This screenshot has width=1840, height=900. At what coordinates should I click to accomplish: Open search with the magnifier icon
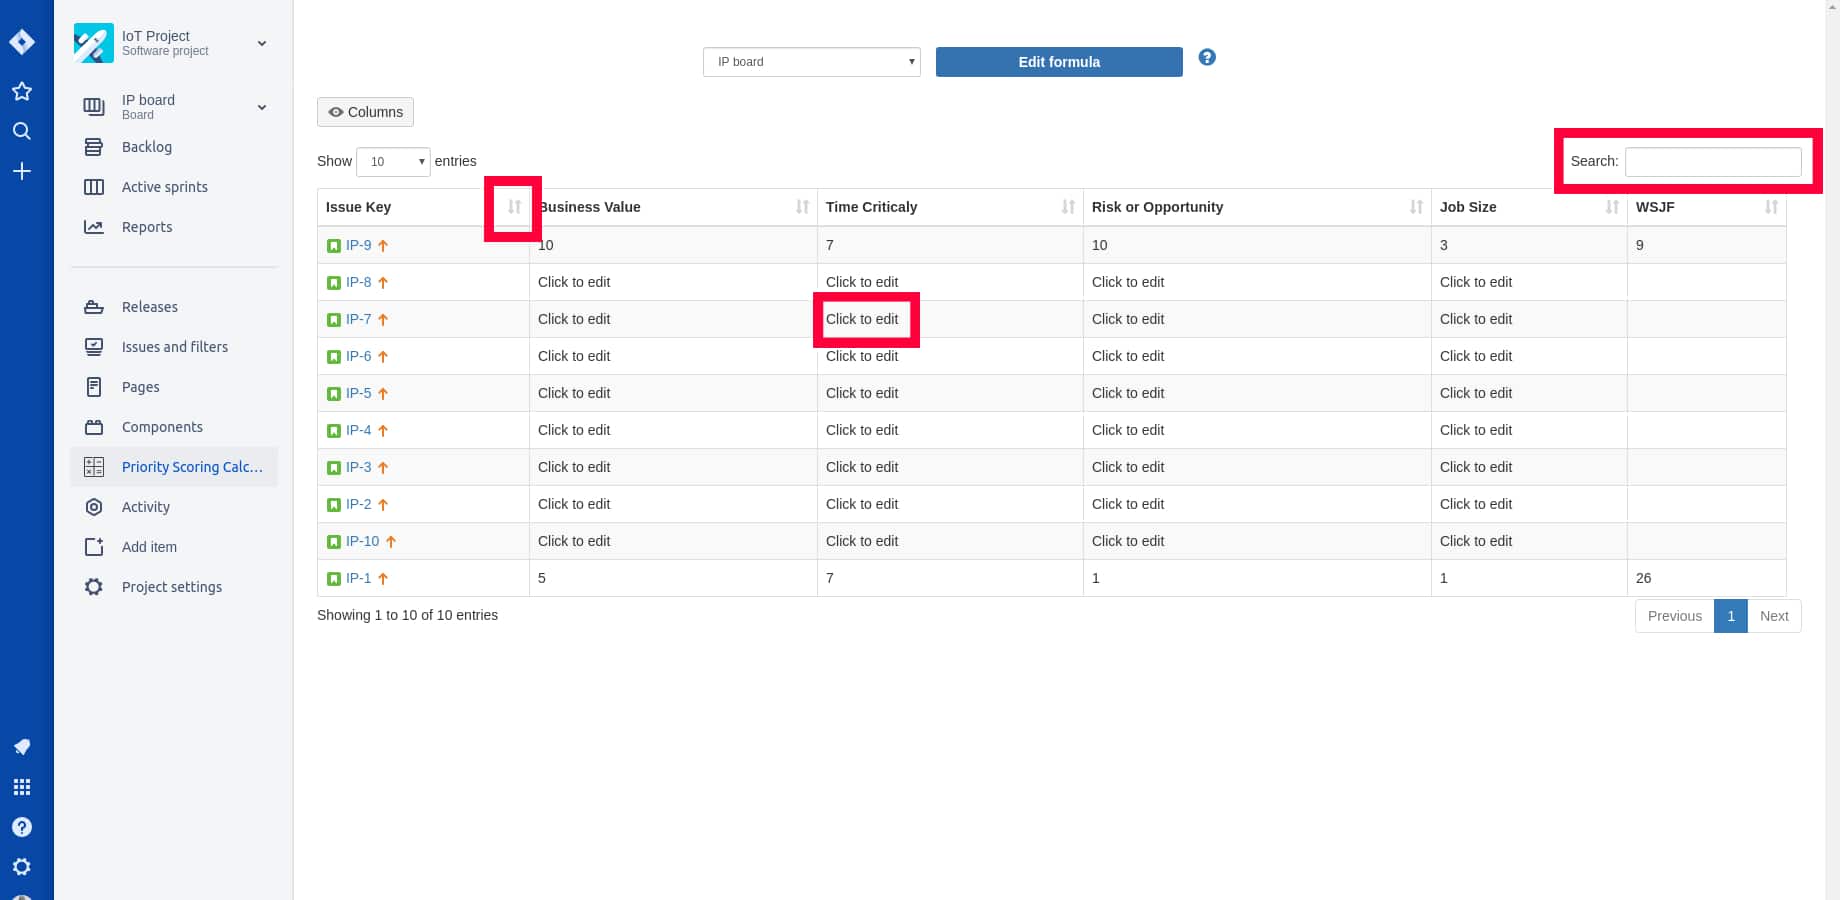(x=22, y=131)
